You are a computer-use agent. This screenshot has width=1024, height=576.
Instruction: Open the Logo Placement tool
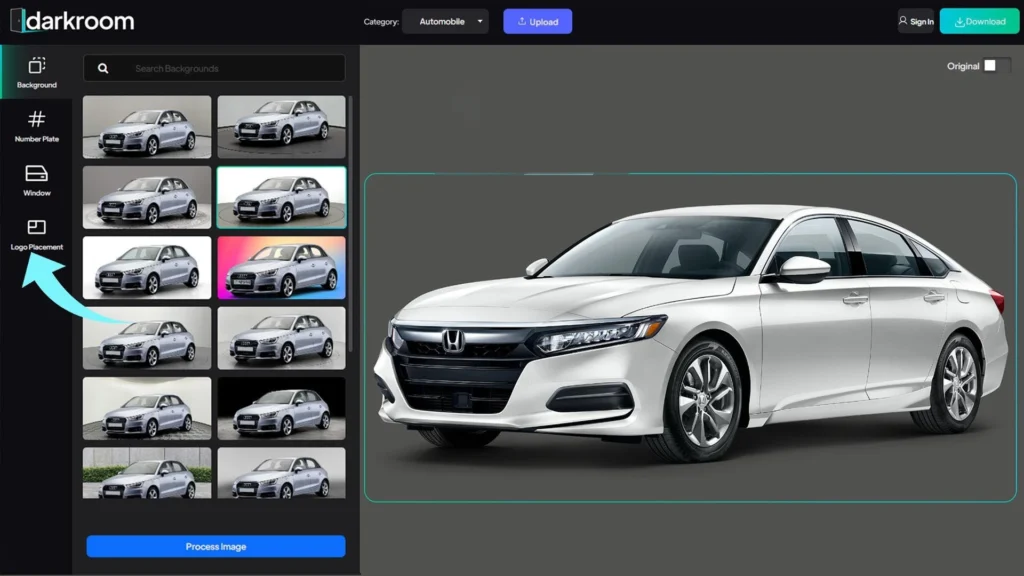[37, 235]
